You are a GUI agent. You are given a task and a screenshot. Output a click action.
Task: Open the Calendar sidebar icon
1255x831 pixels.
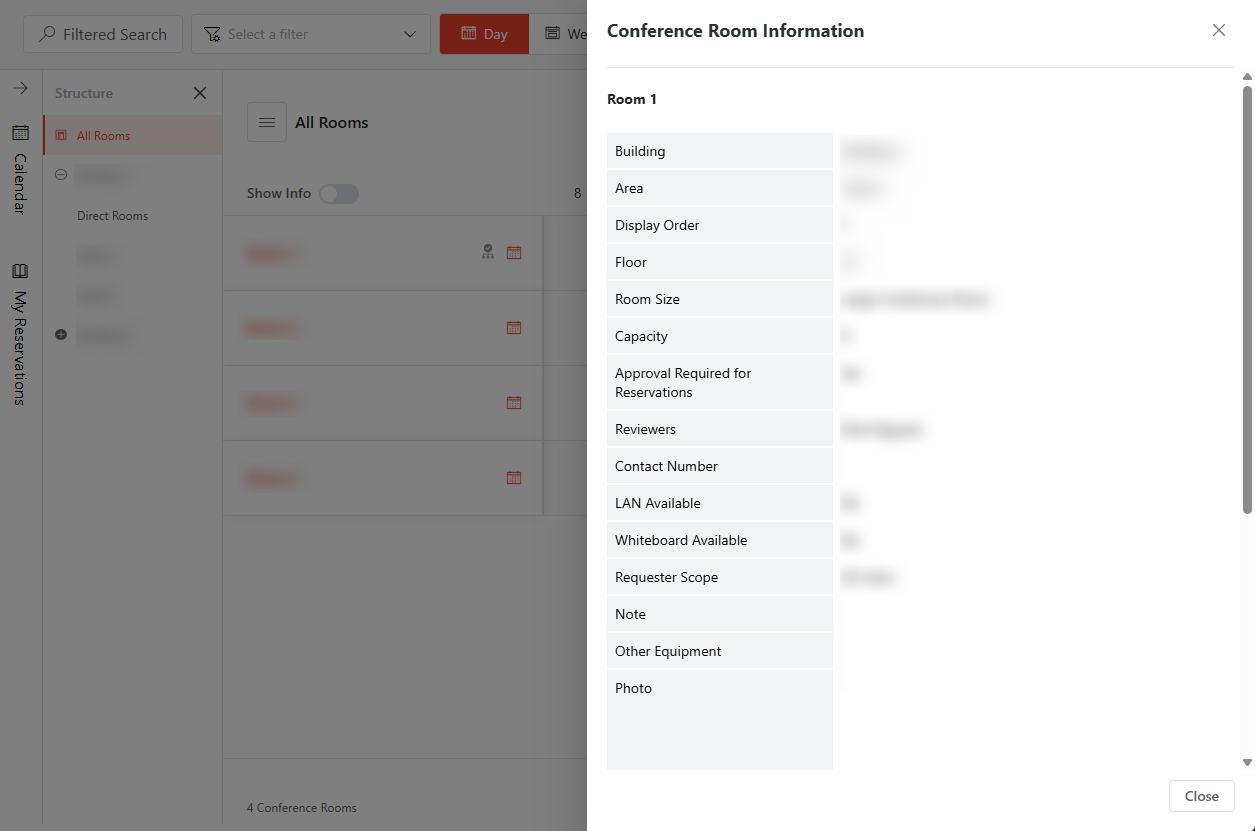[x=20, y=133]
